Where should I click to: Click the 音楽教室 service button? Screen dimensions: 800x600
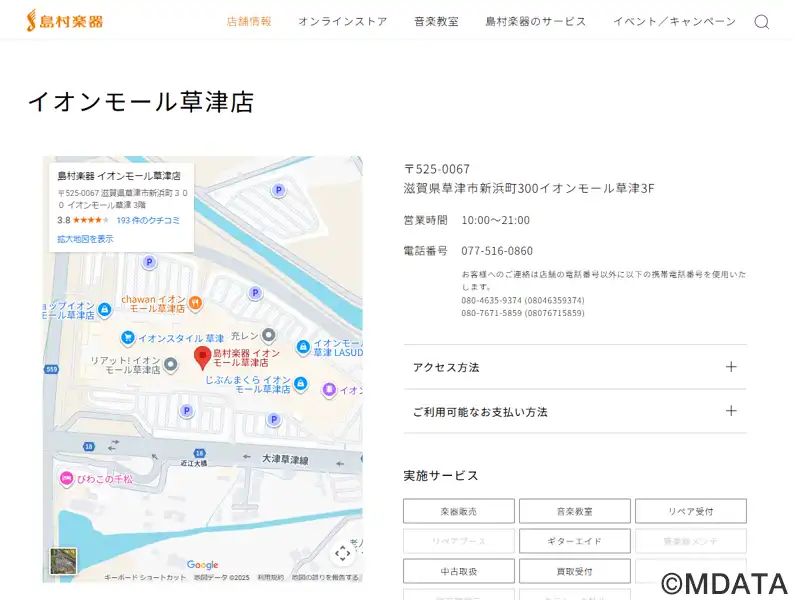tap(574, 511)
